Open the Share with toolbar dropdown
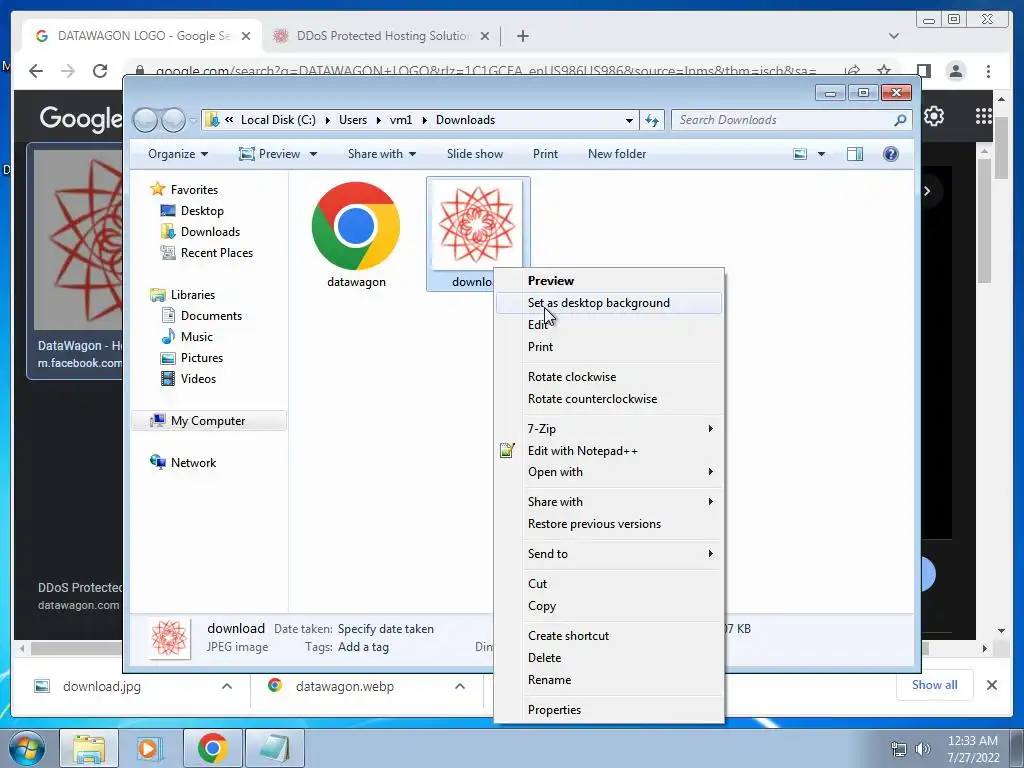 pos(381,154)
